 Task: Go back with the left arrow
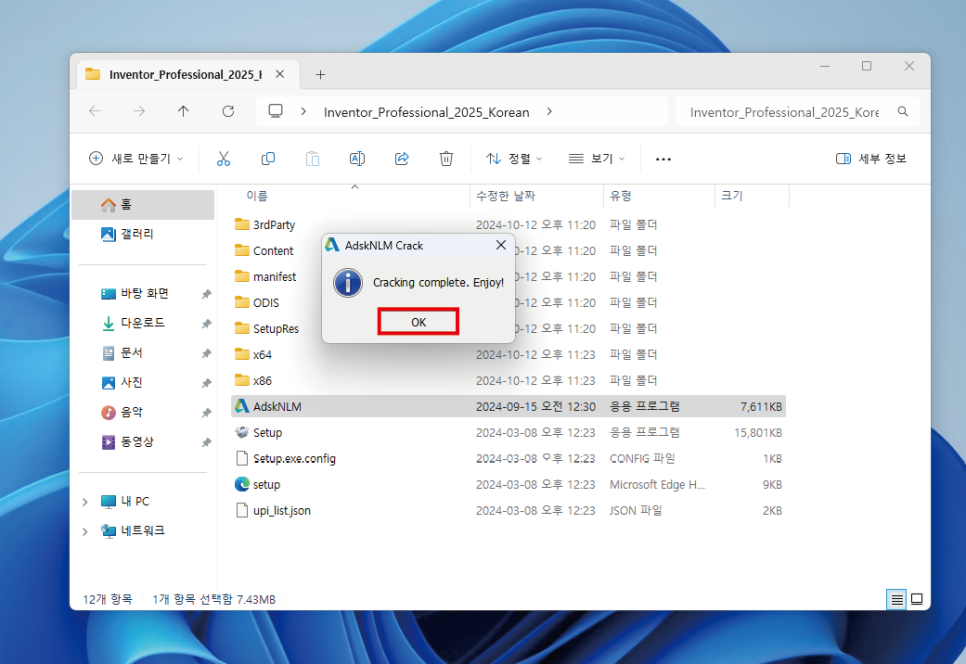coord(94,111)
